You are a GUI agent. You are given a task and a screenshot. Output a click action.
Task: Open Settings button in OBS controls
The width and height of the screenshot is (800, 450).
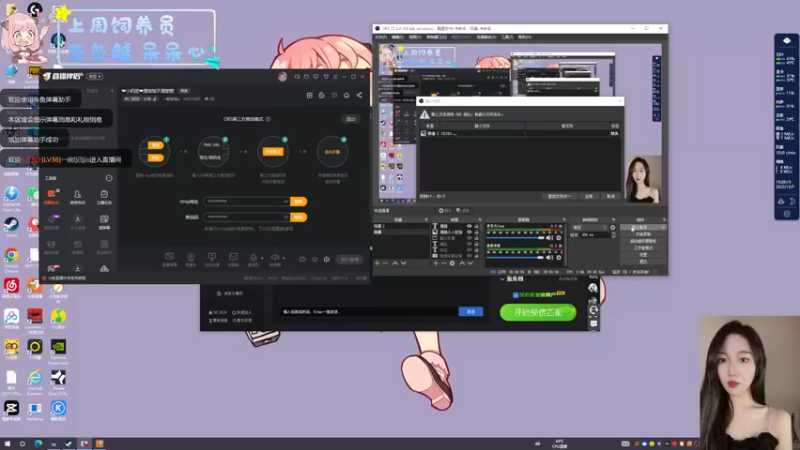tap(643, 255)
